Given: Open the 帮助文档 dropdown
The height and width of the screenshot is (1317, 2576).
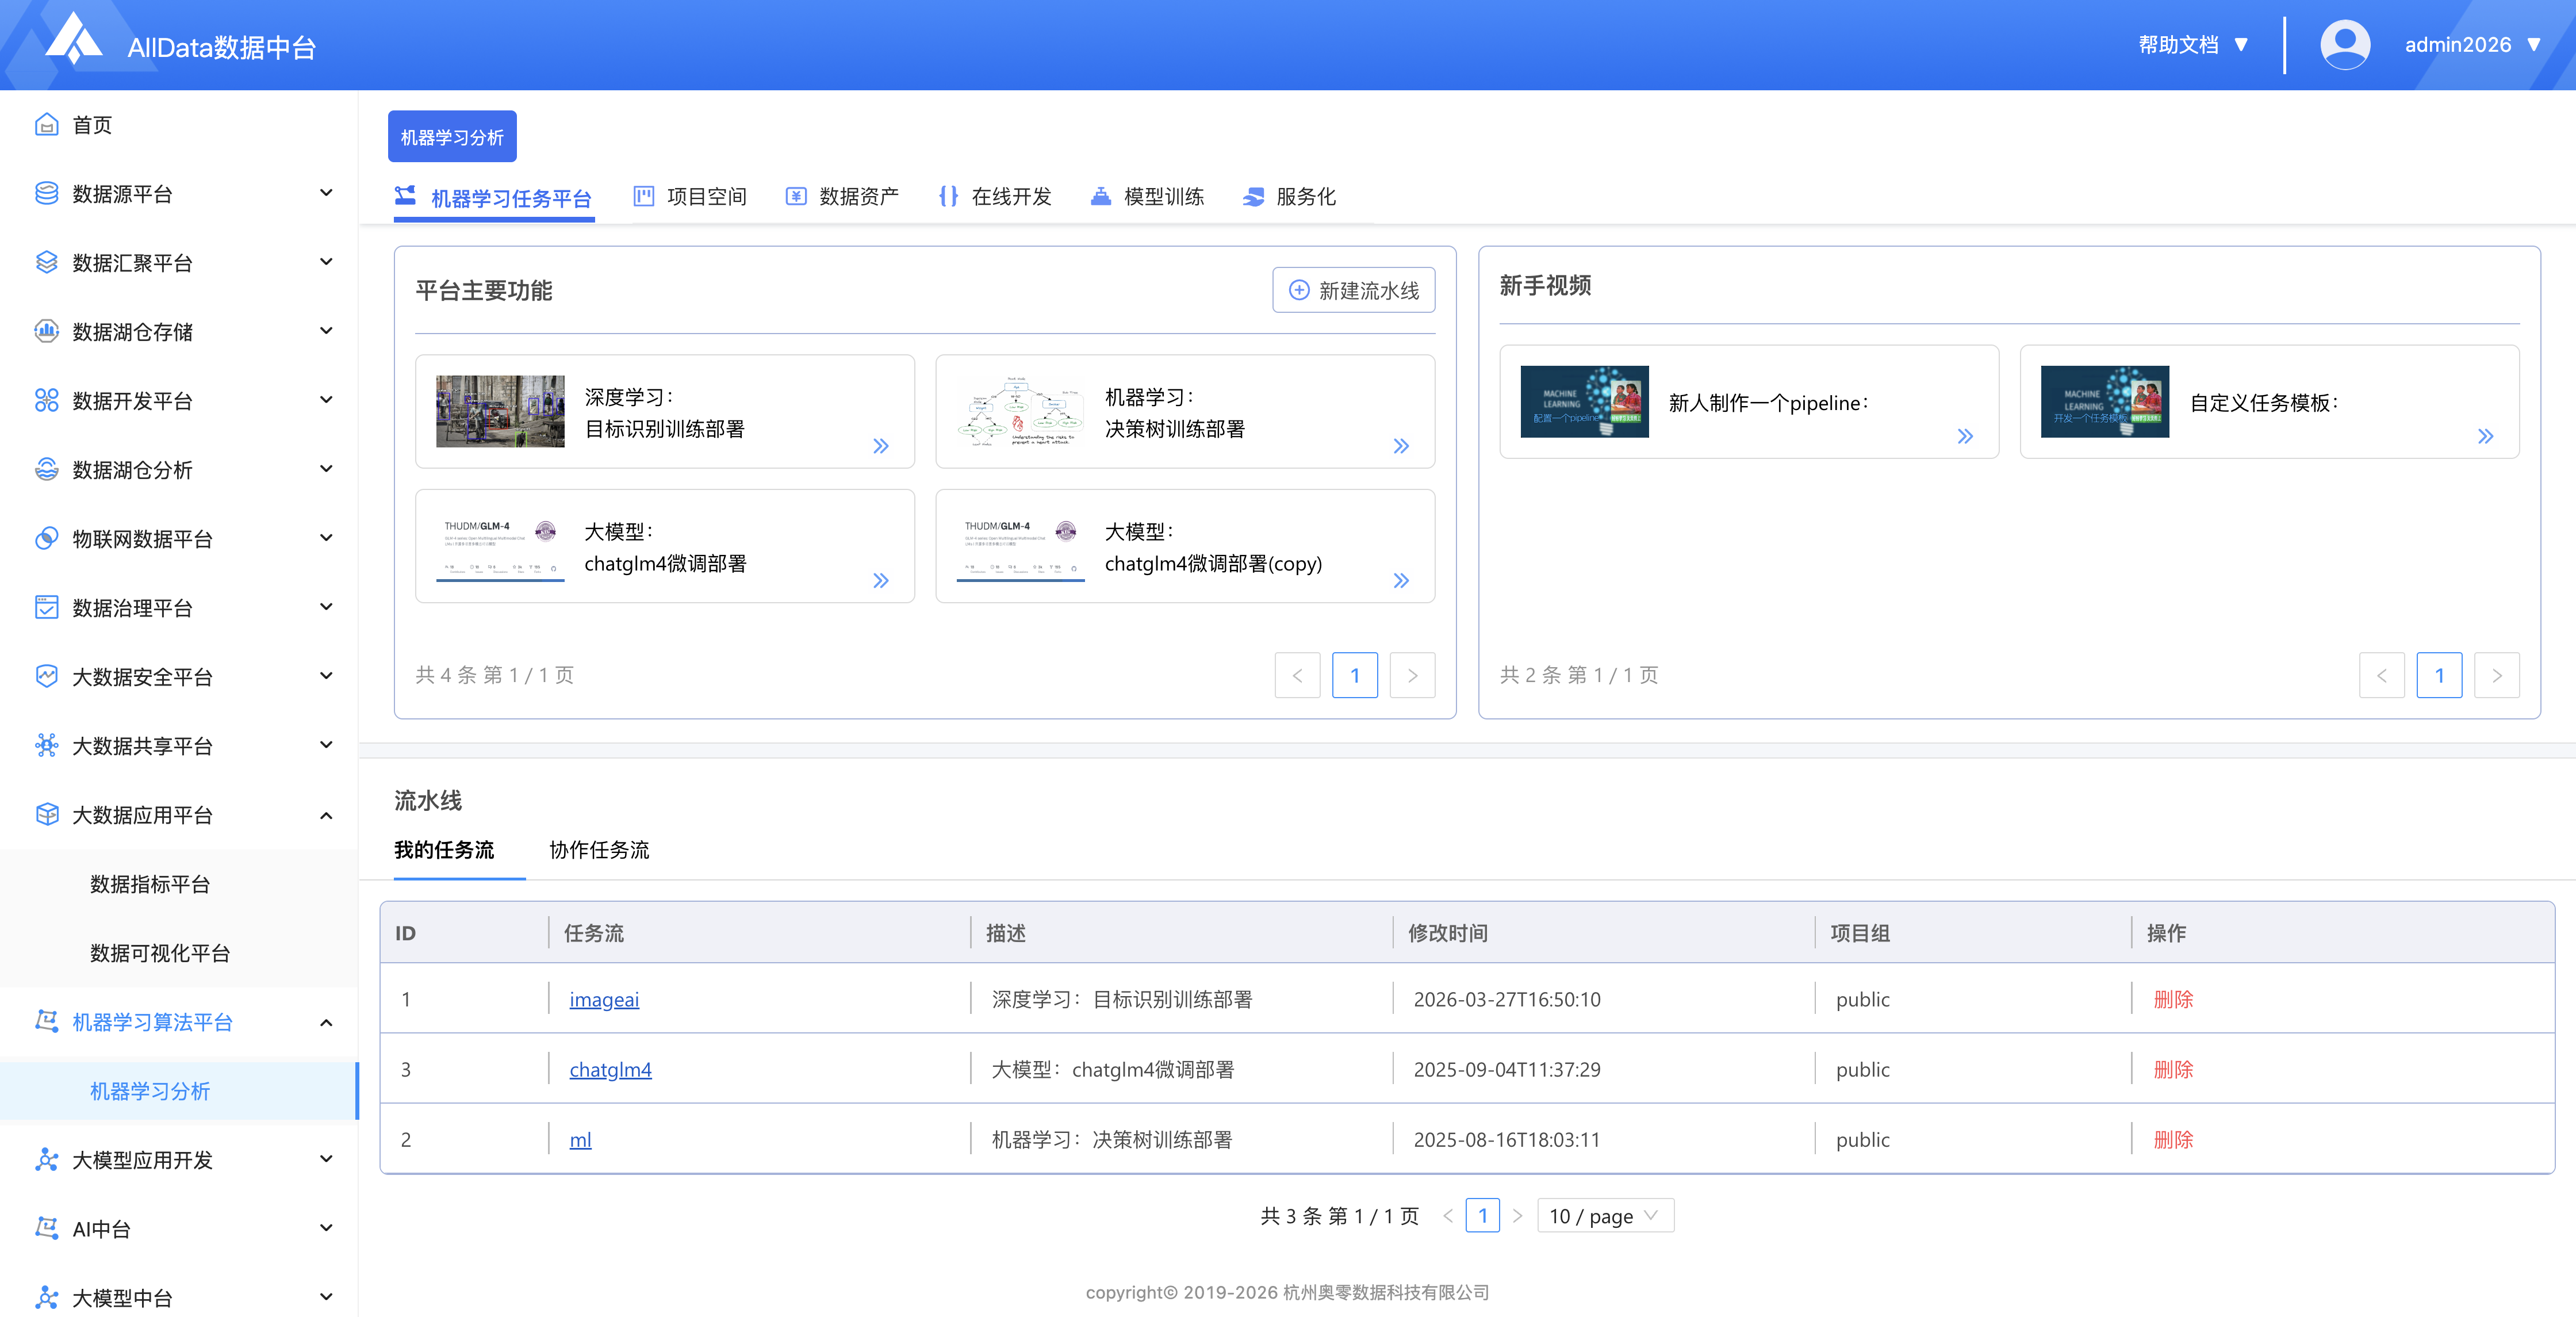Looking at the screenshot, I should [2193, 45].
